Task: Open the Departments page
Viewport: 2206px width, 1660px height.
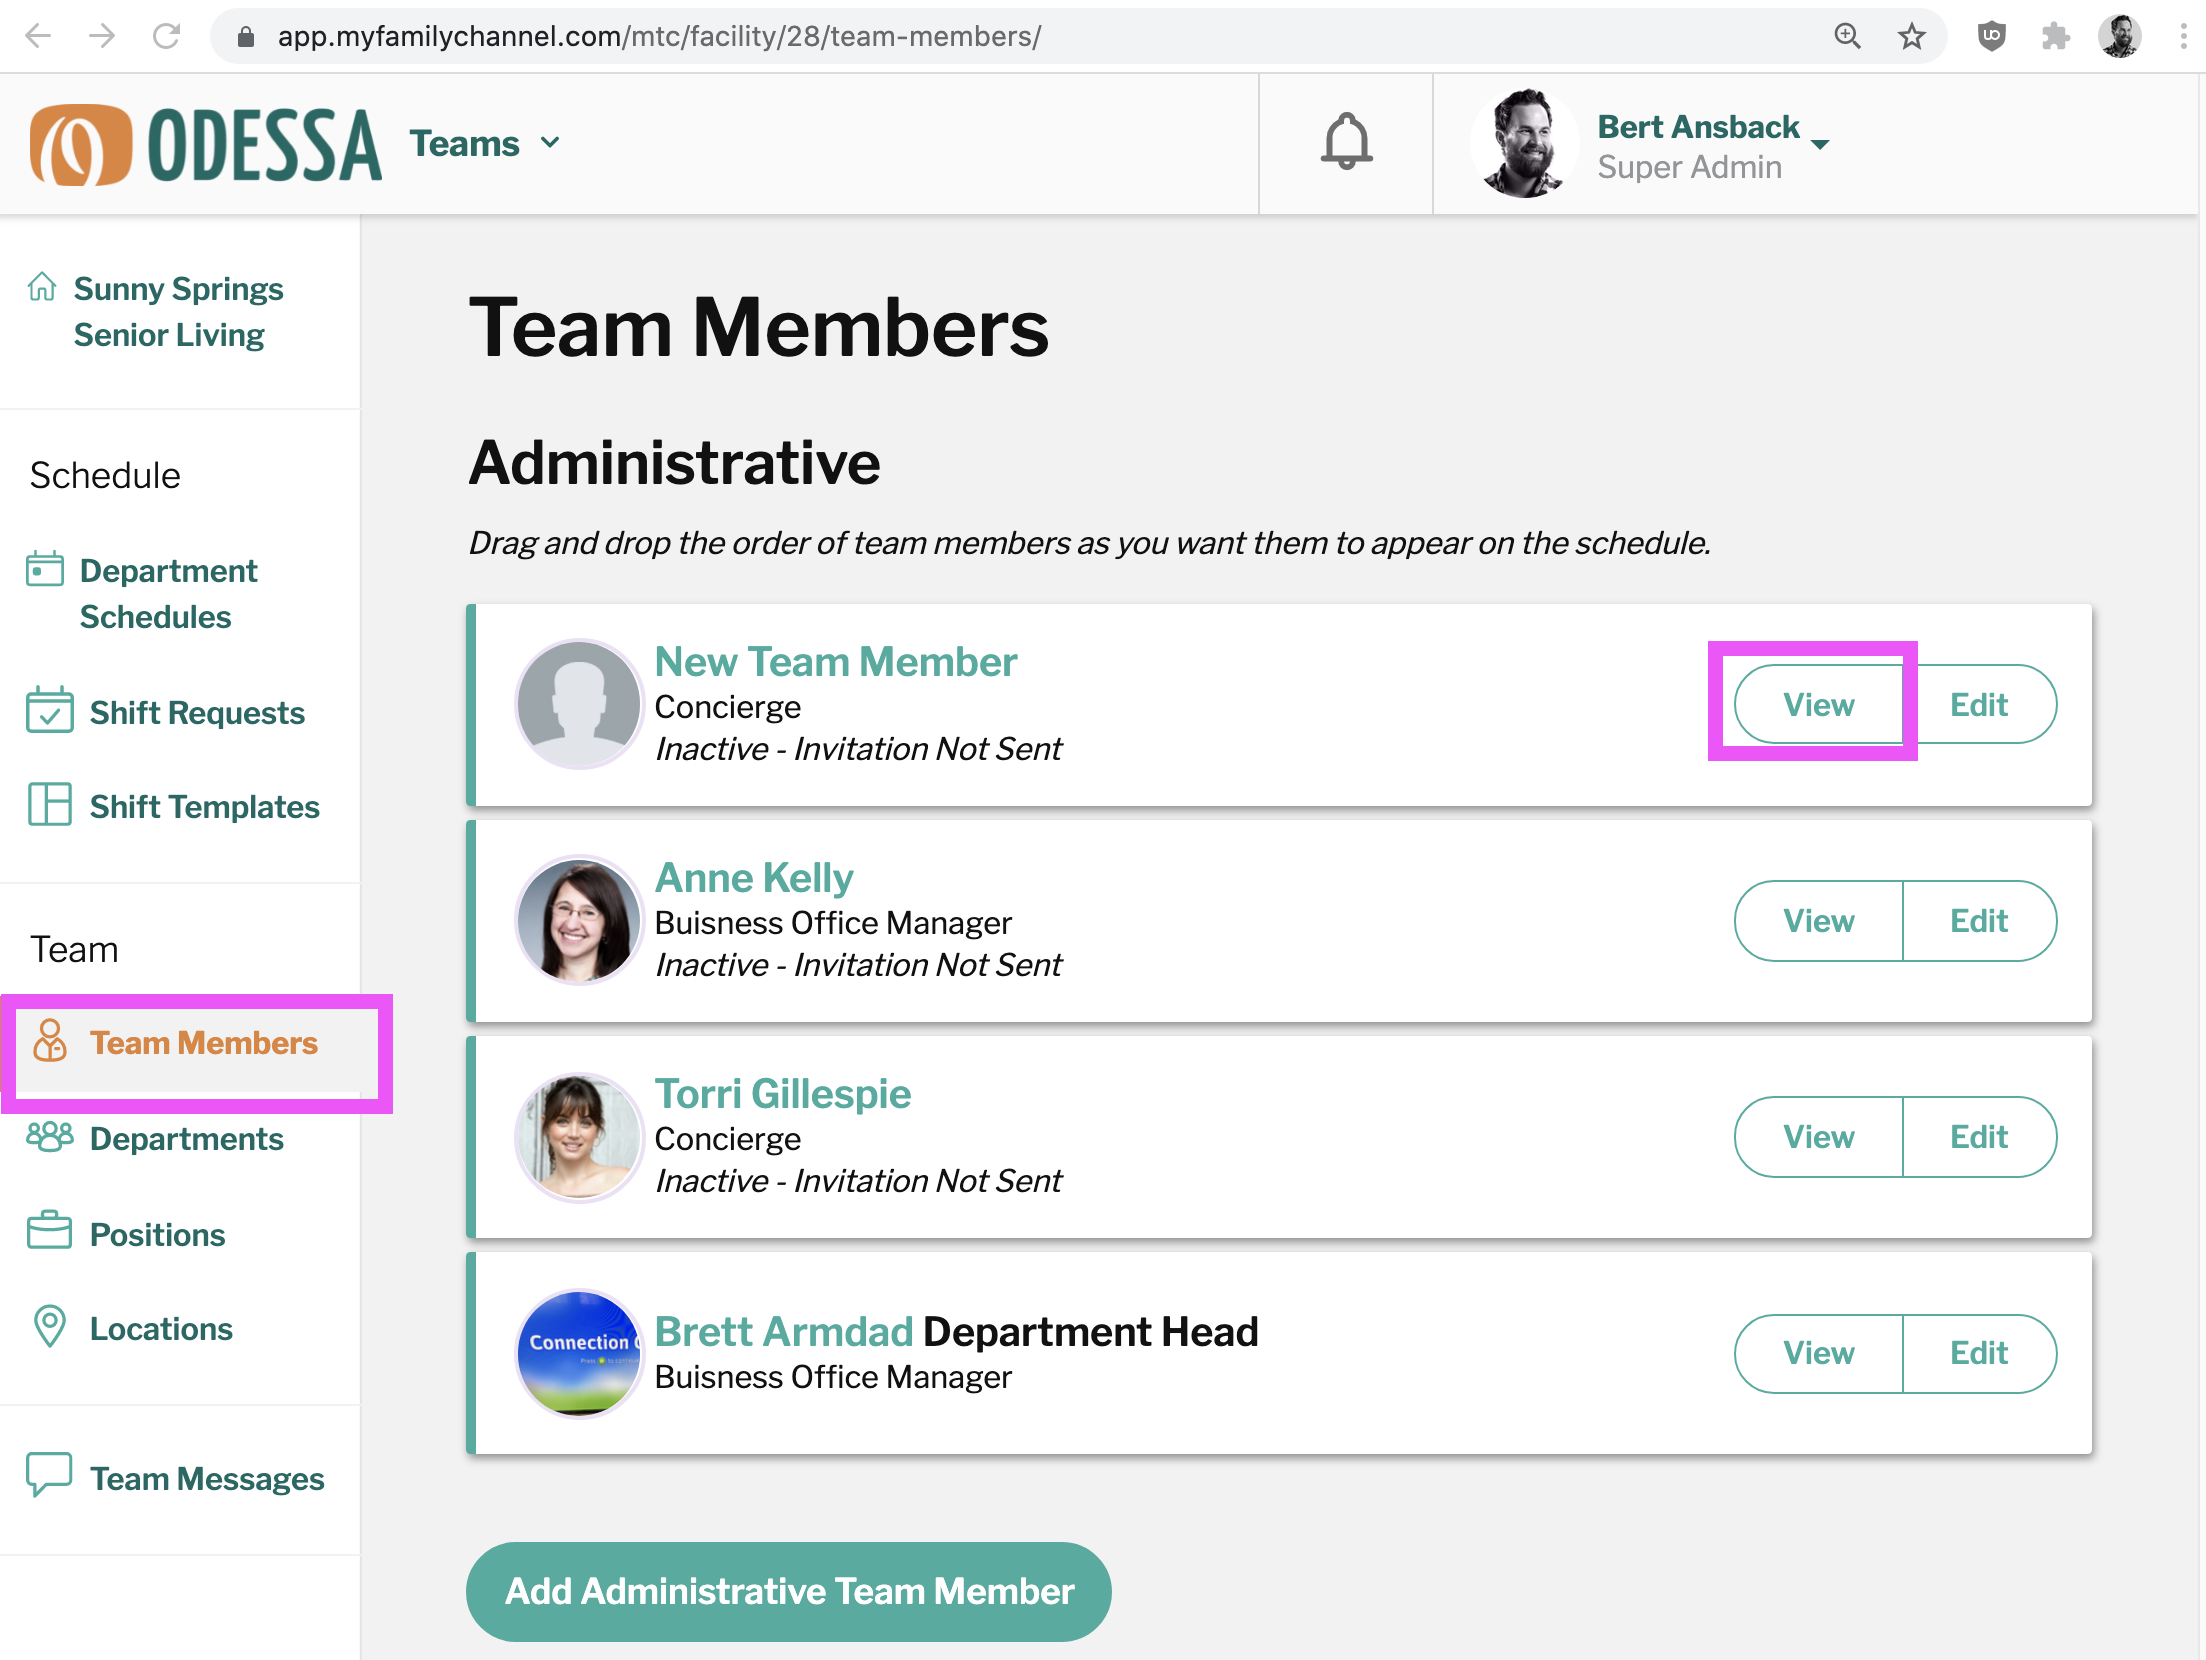Action: pyautogui.click(x=187, y=1138)
